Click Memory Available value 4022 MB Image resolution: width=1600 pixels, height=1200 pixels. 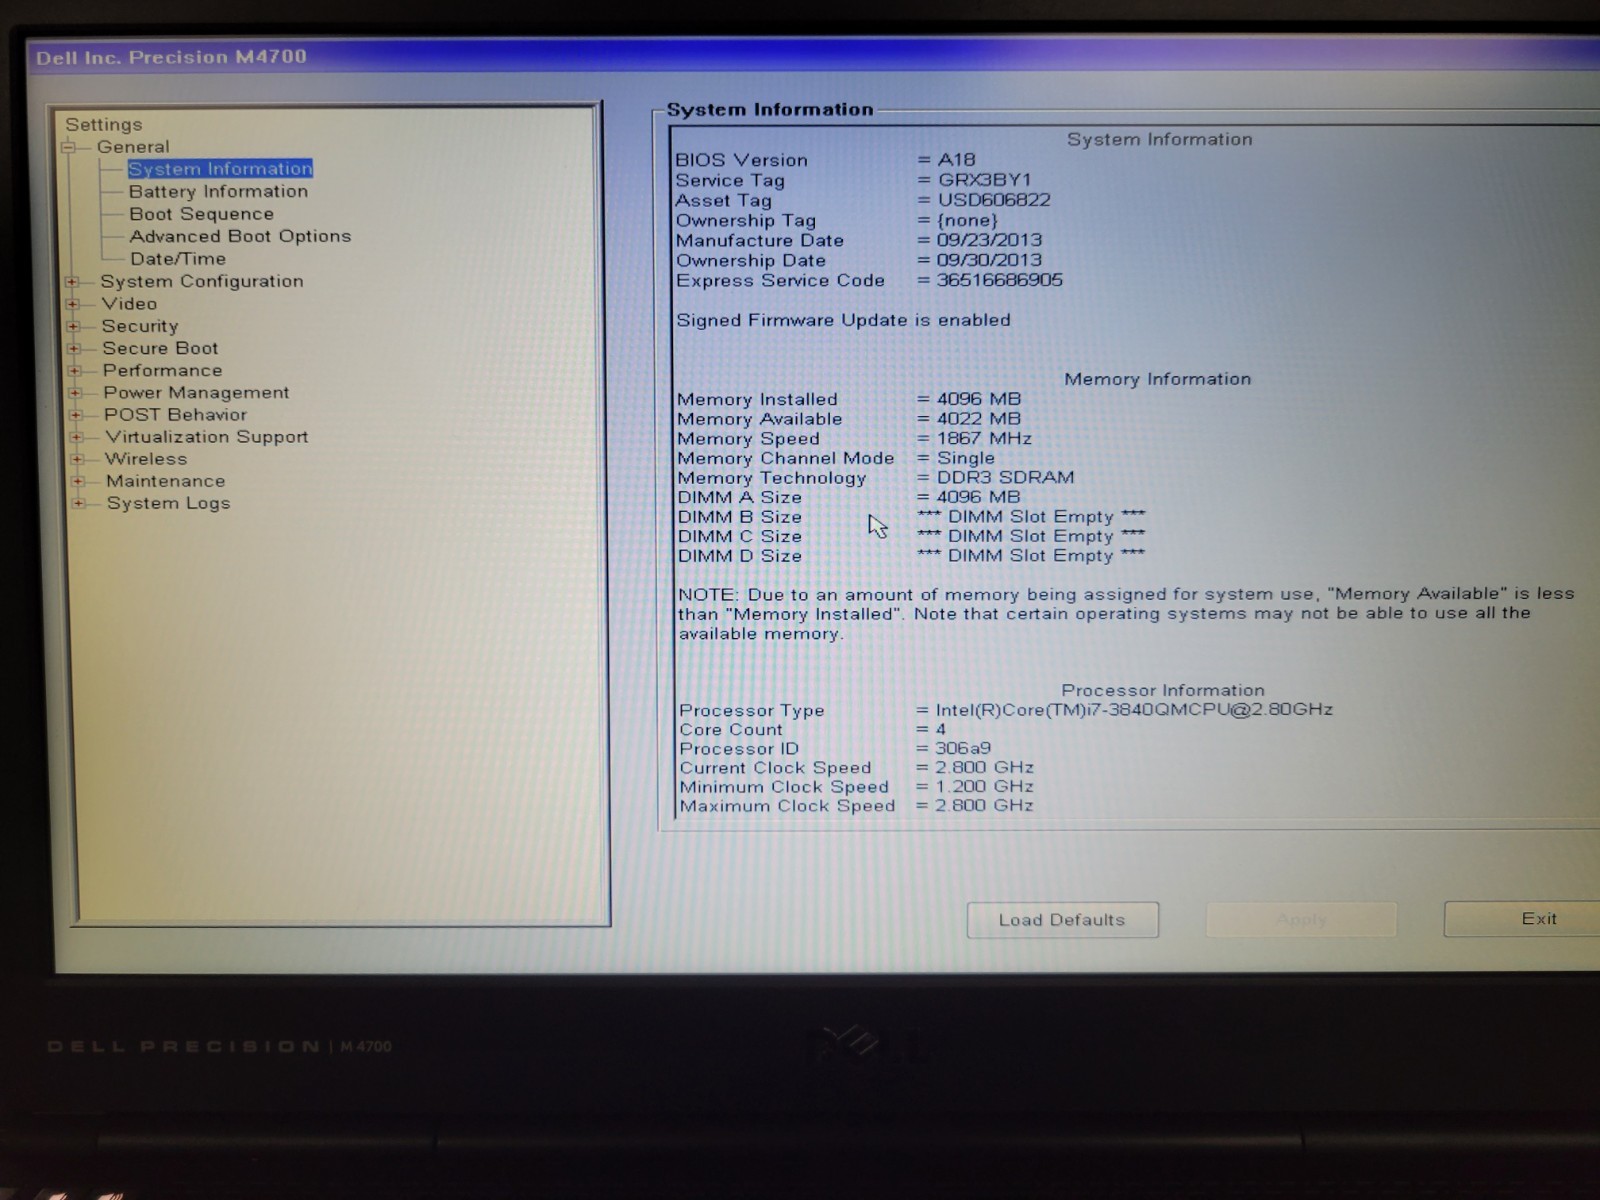point(978,419)
